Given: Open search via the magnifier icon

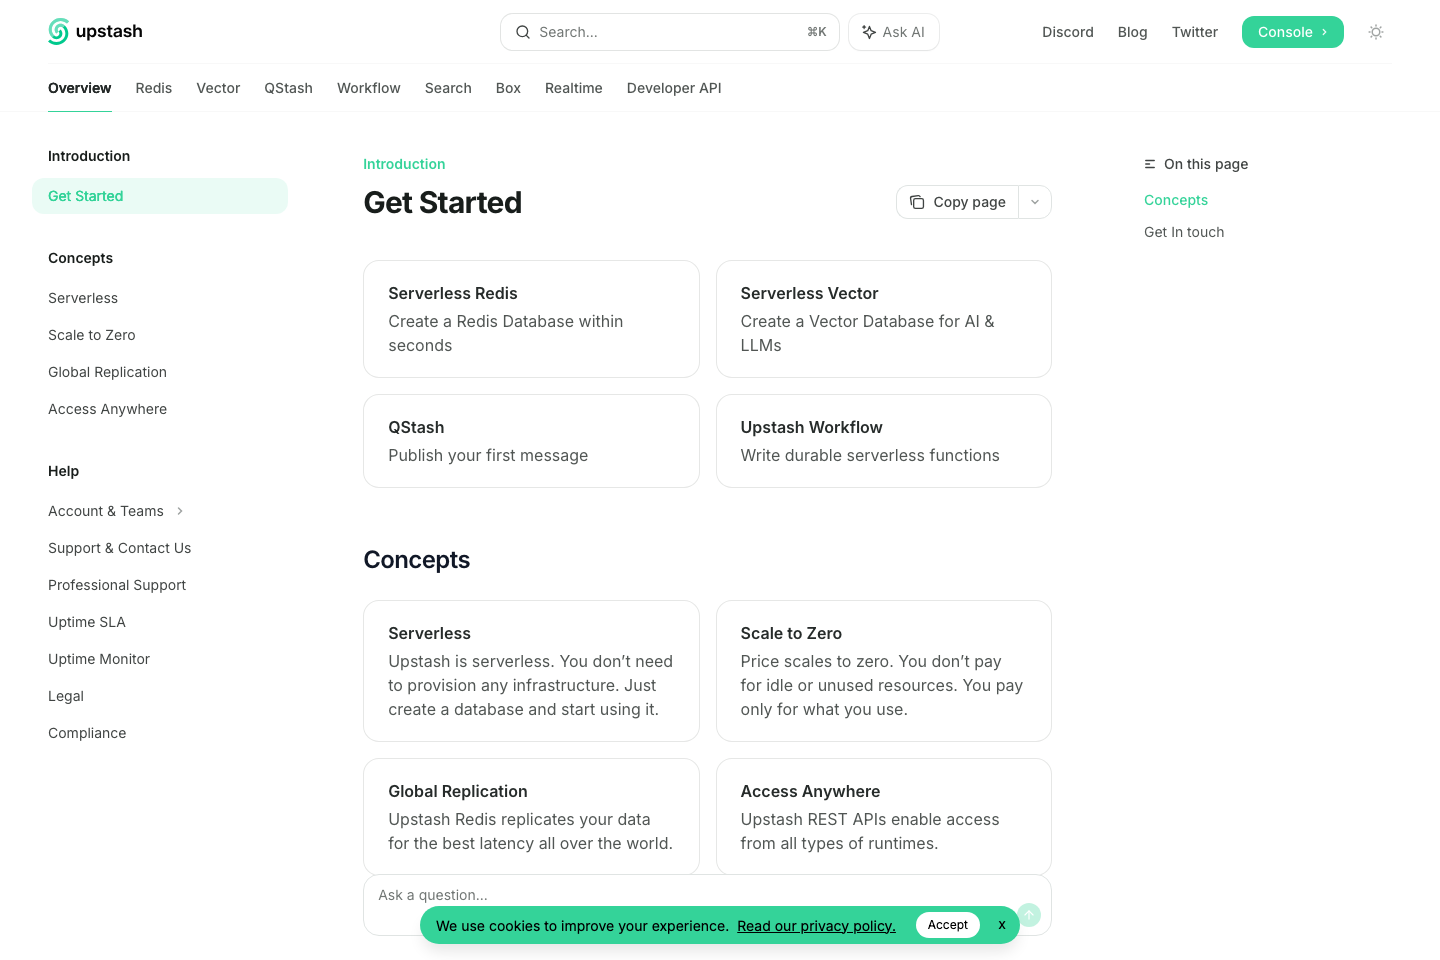Looking at the screenshot, I should [523, 32].
